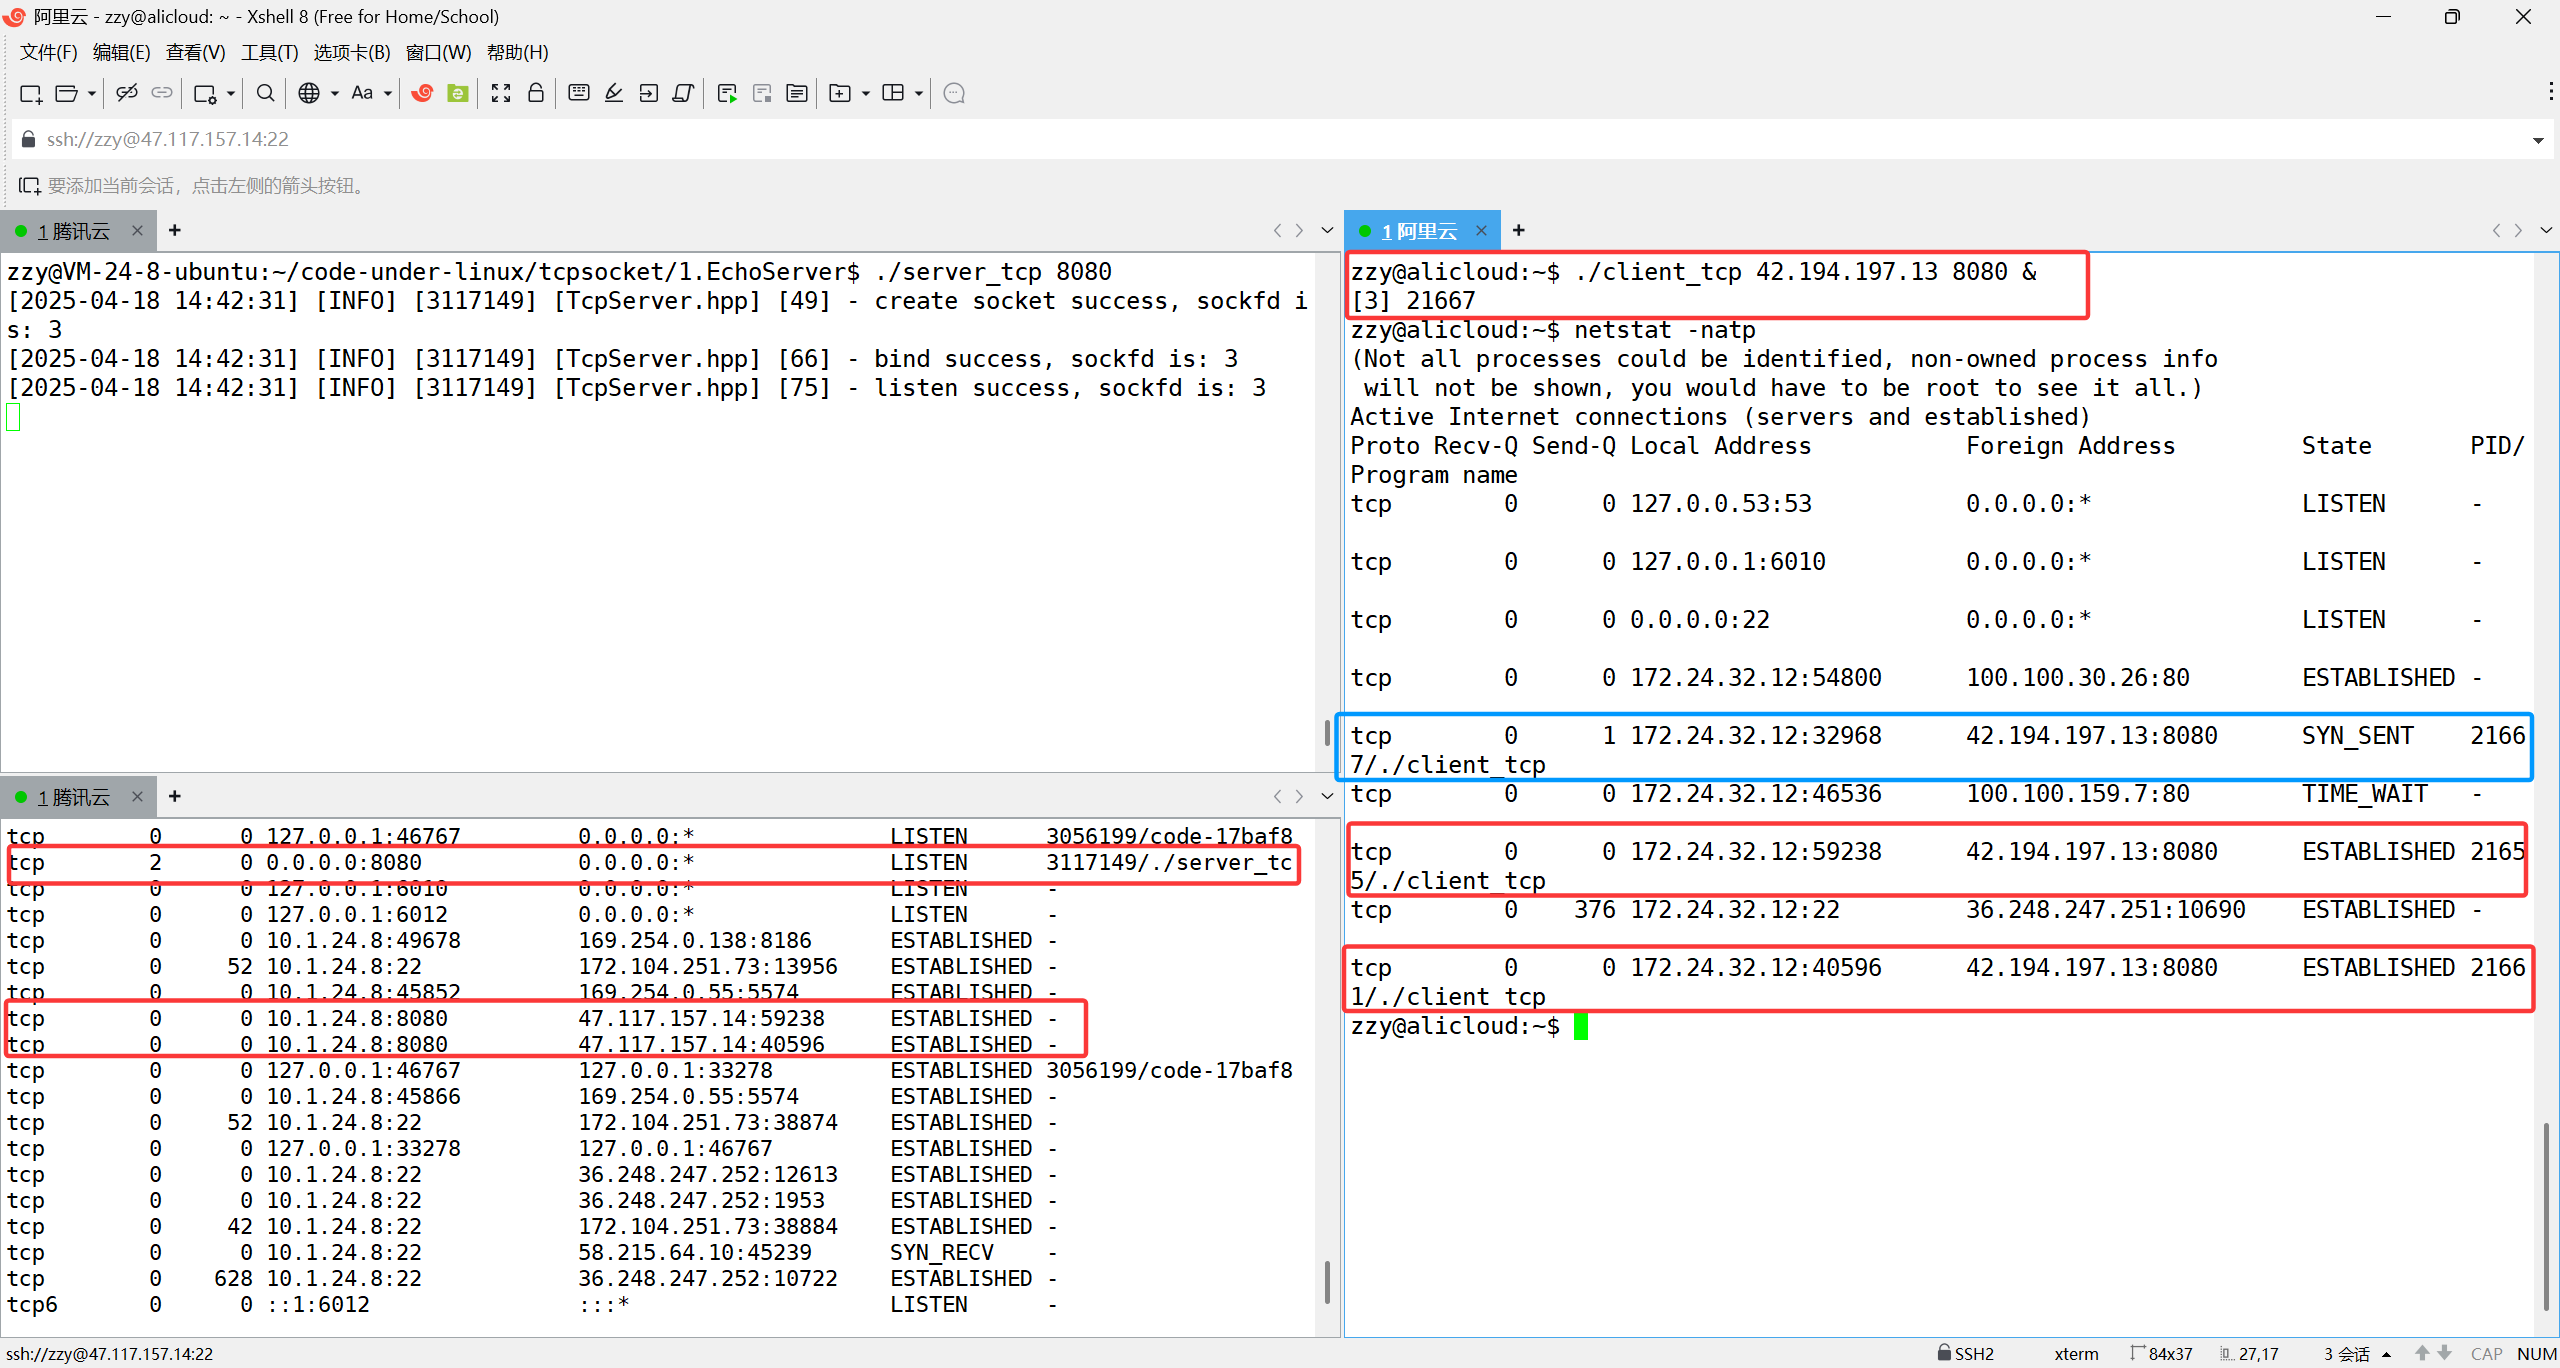
Task: Open the Find search icon
Action: click(x=265, y=93)
